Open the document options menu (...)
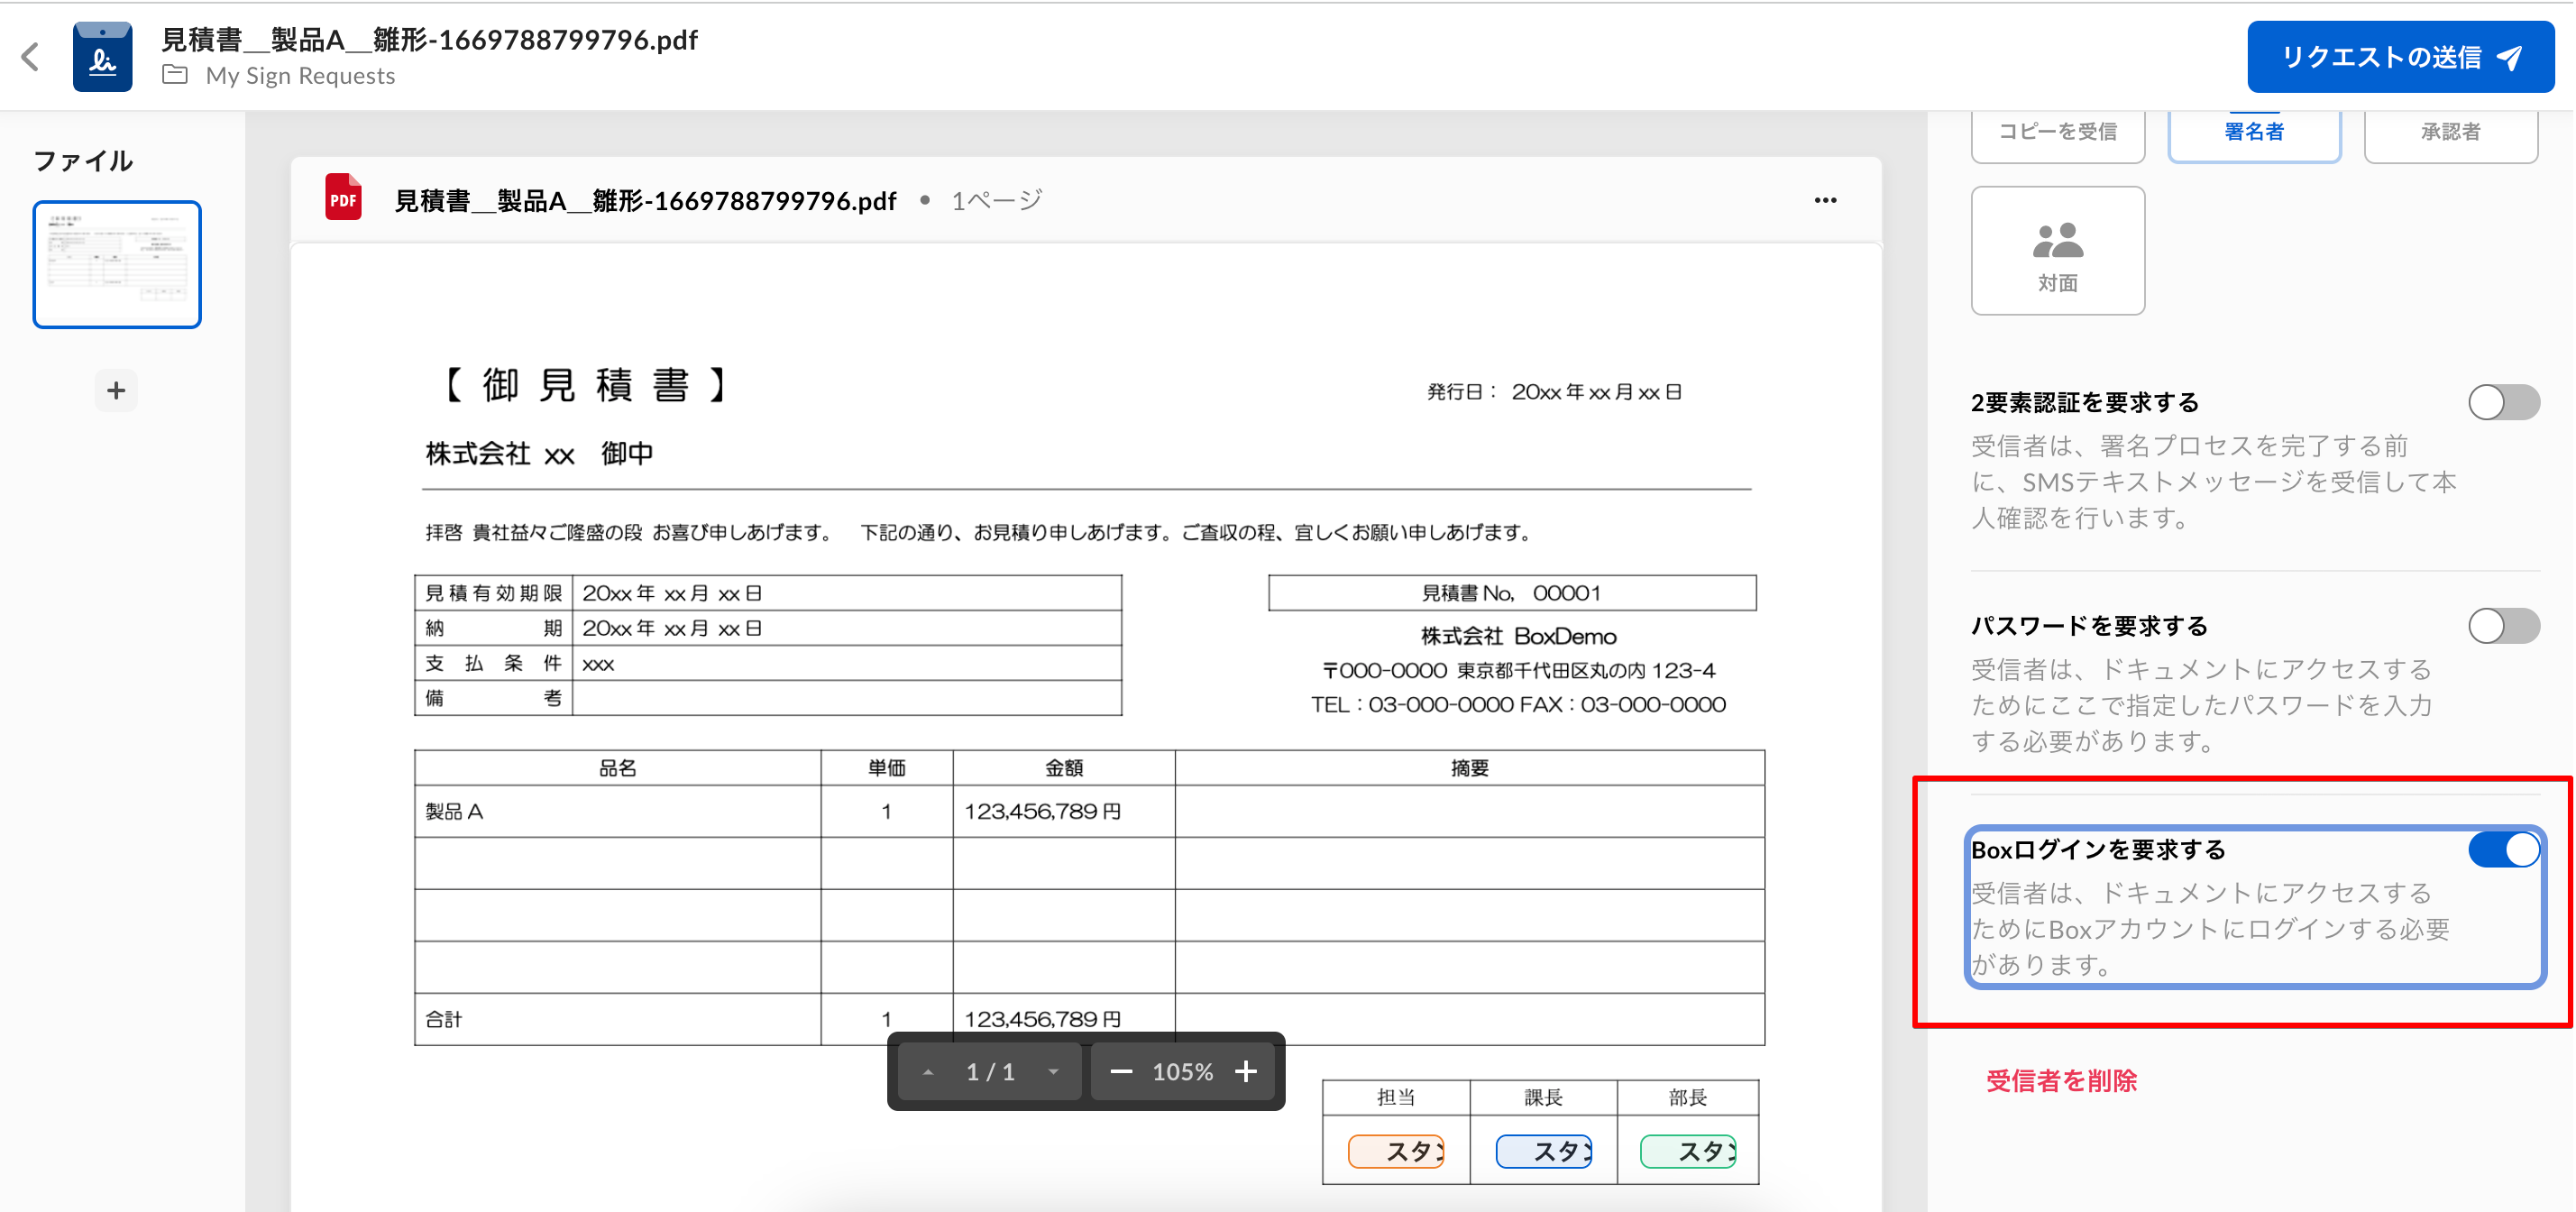Image resolution: width=2576 pixels, height=1212 pixels. coord(1825,199)
